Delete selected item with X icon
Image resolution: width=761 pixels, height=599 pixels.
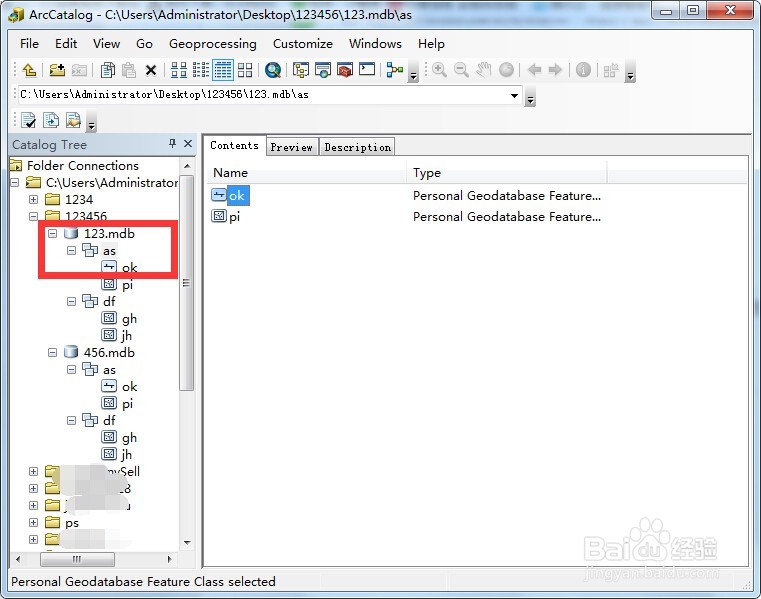pyautogui.click(x=151, y=70)
